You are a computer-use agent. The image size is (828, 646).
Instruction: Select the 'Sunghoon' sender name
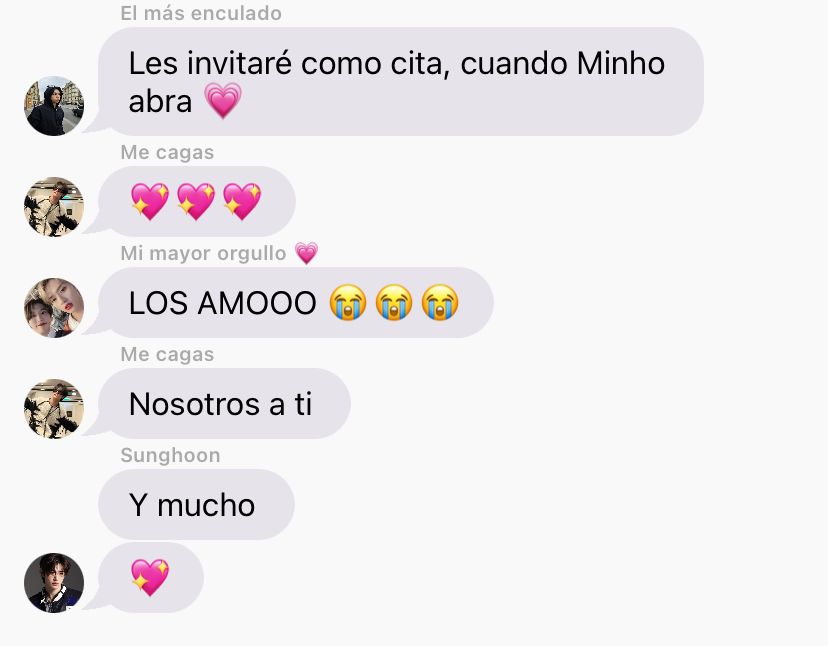point(170,455)
